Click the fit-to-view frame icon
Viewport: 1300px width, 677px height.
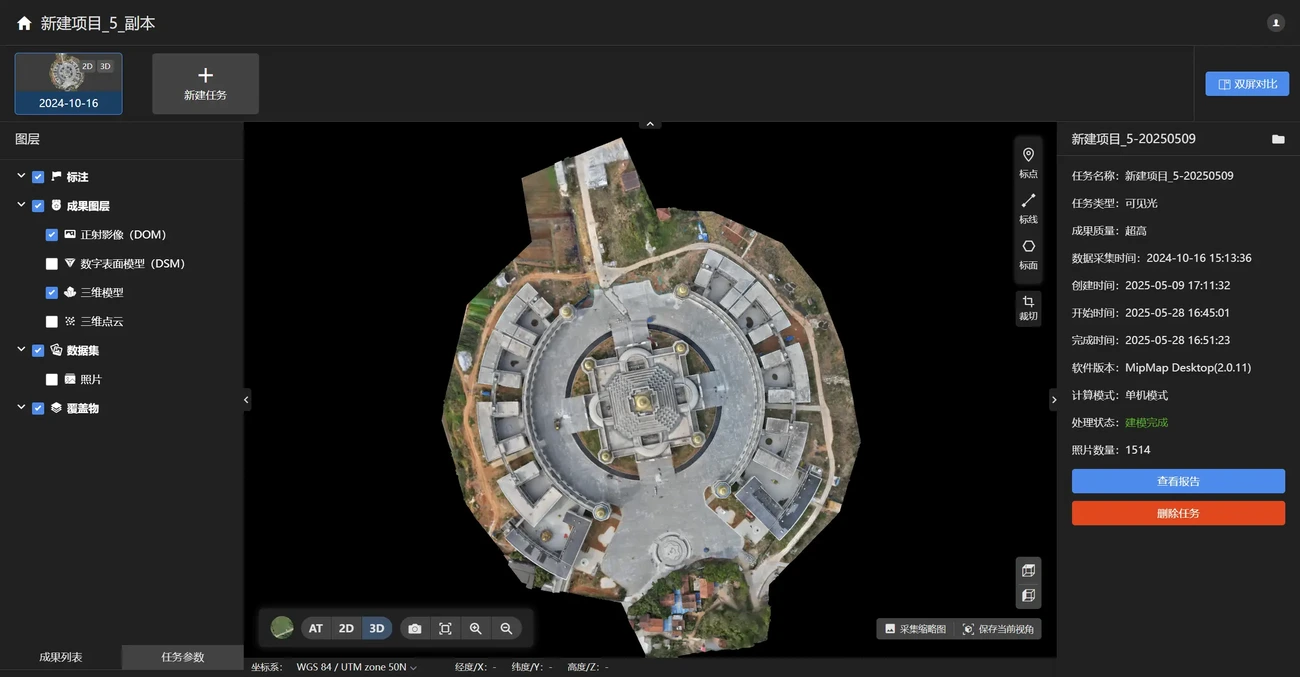click(x=446, y=628)
